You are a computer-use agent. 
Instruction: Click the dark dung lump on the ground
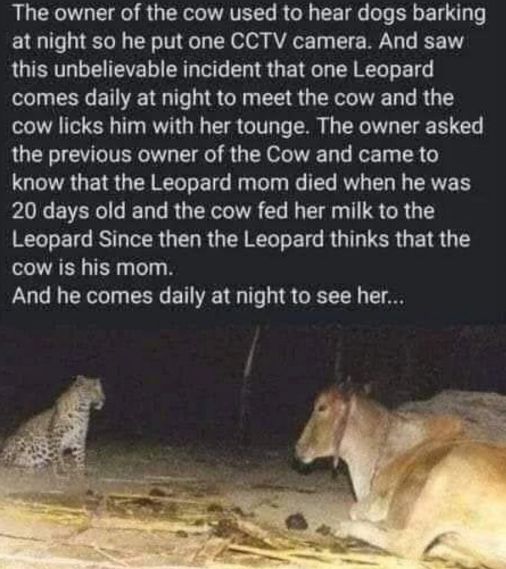(297, 523)
